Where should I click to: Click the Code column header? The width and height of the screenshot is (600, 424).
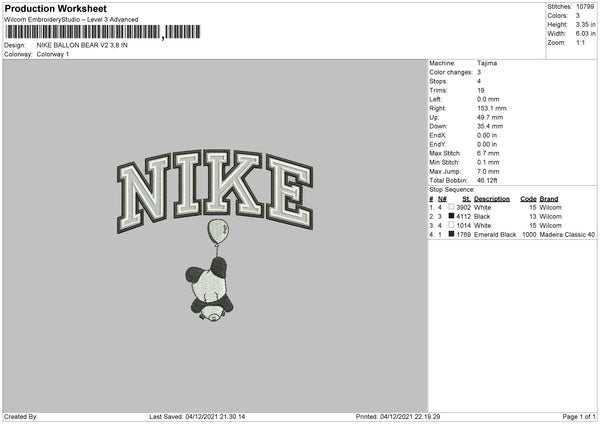(x=528, y=199)
